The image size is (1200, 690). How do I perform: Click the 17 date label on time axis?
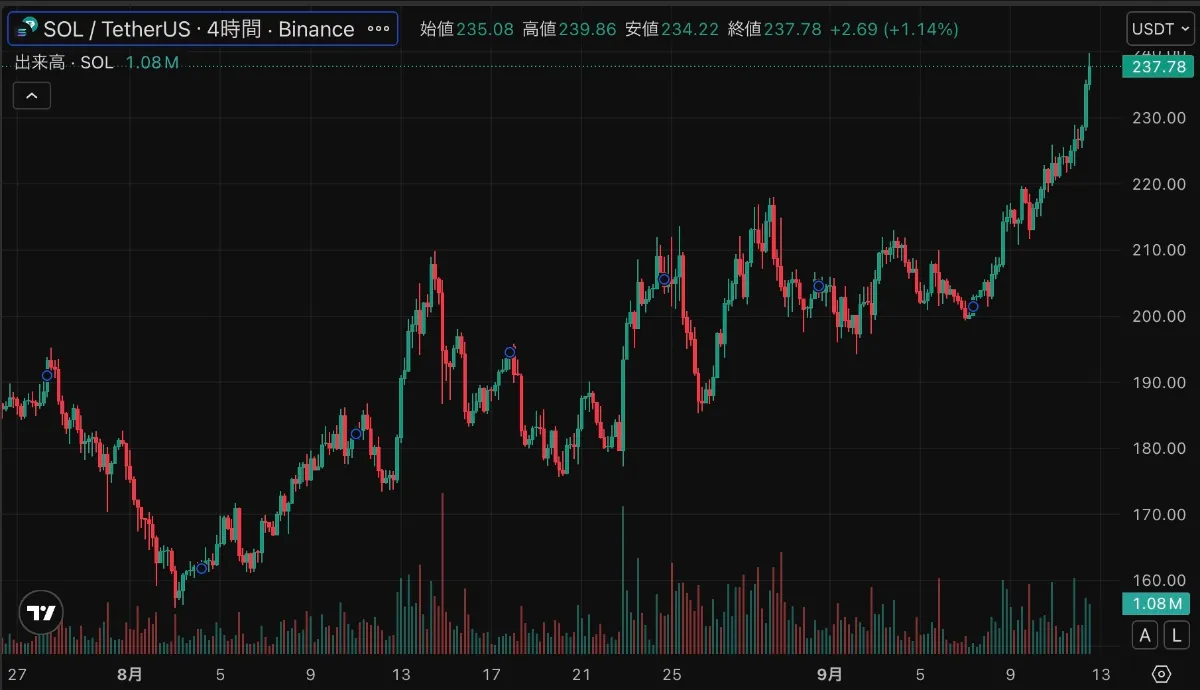pyautogui.click(x=491, y=674)
